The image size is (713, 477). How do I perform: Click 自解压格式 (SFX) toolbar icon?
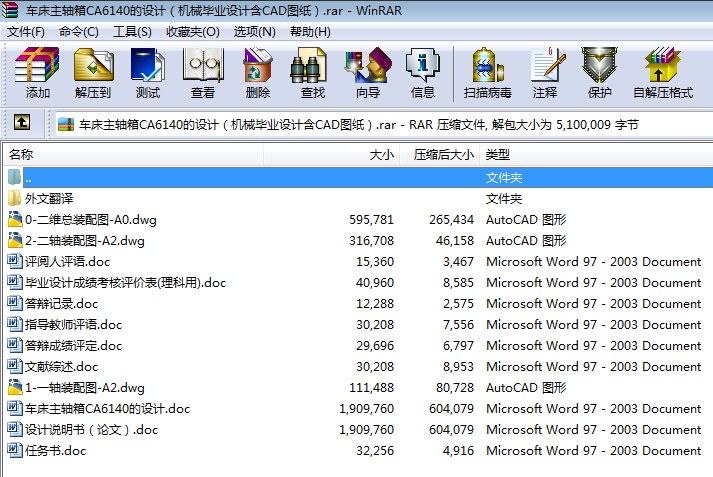pyautogui.click(x=662, y=65)
